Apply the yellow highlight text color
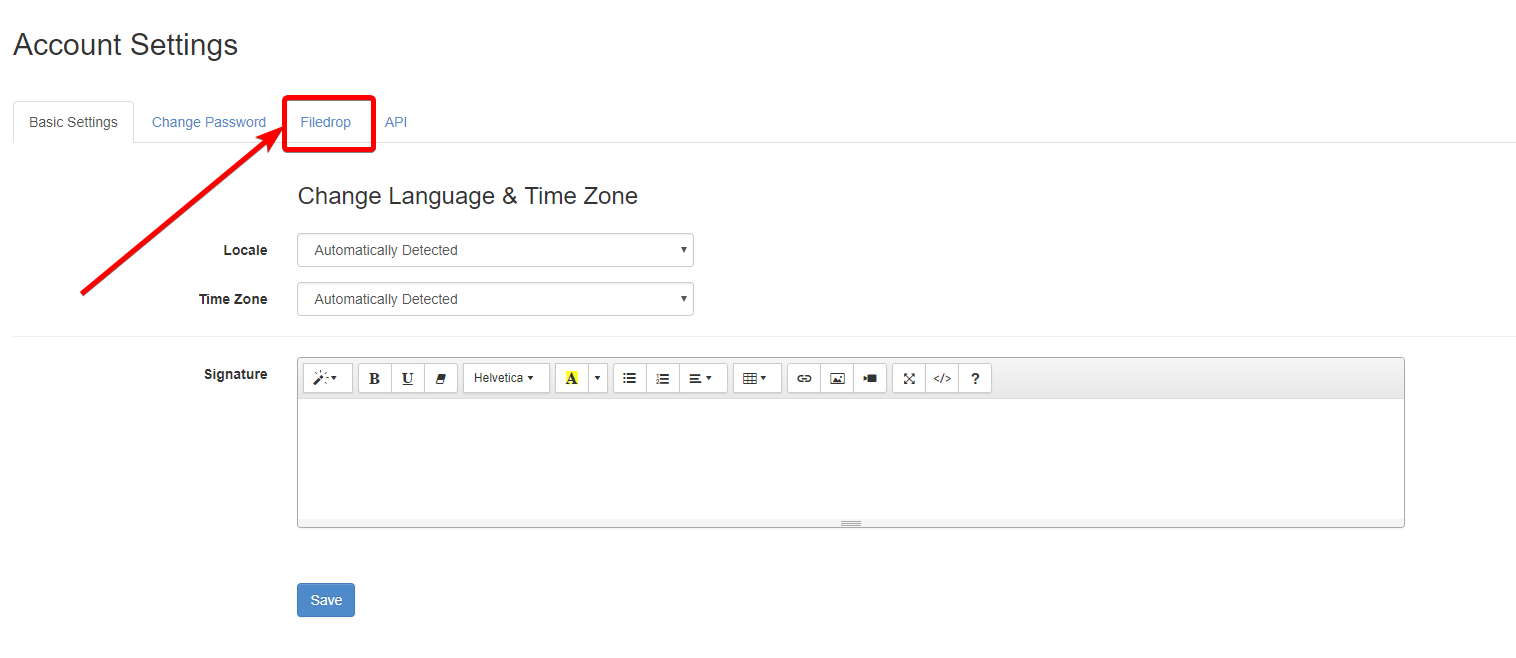 click(571, 378)
